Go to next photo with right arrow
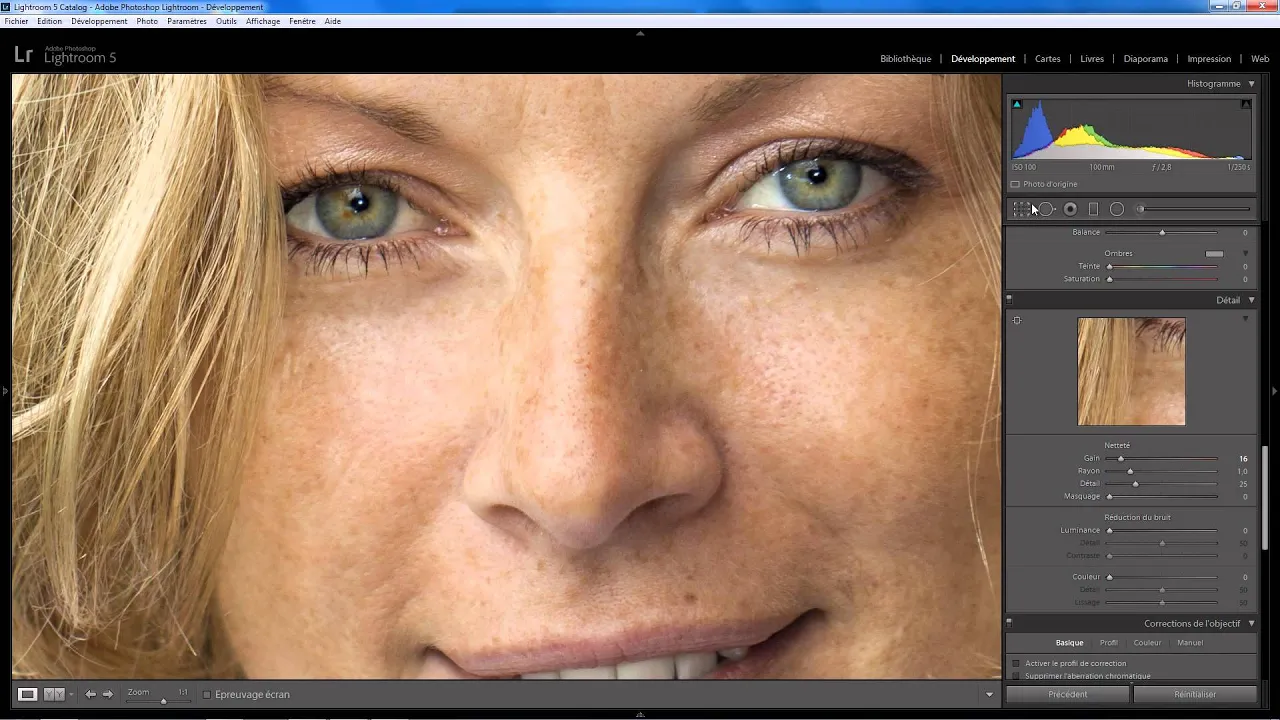This screenshot has width=1280, height=720. click(x=108, y=694)
